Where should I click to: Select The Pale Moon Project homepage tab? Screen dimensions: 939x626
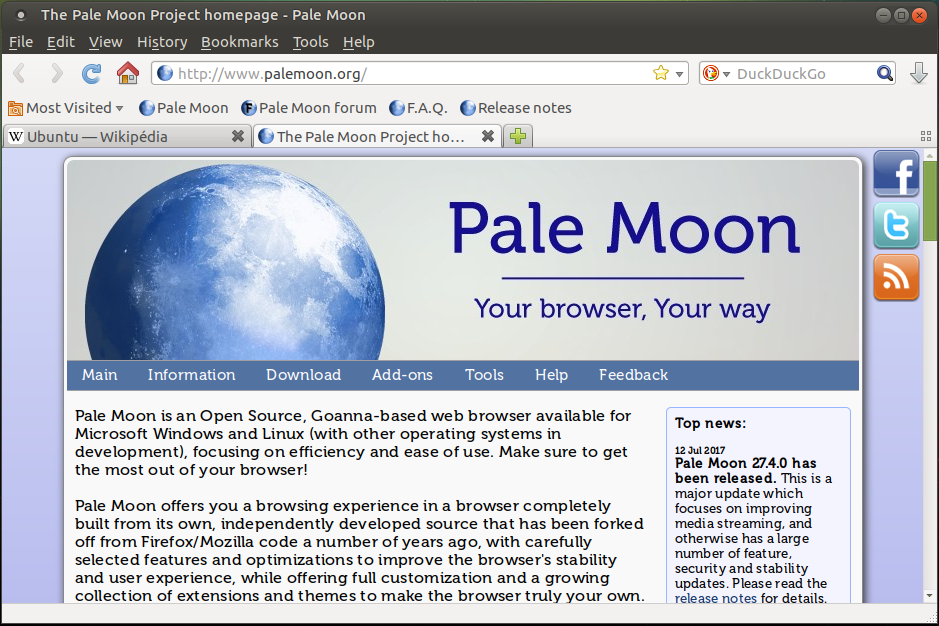point(377,137)
